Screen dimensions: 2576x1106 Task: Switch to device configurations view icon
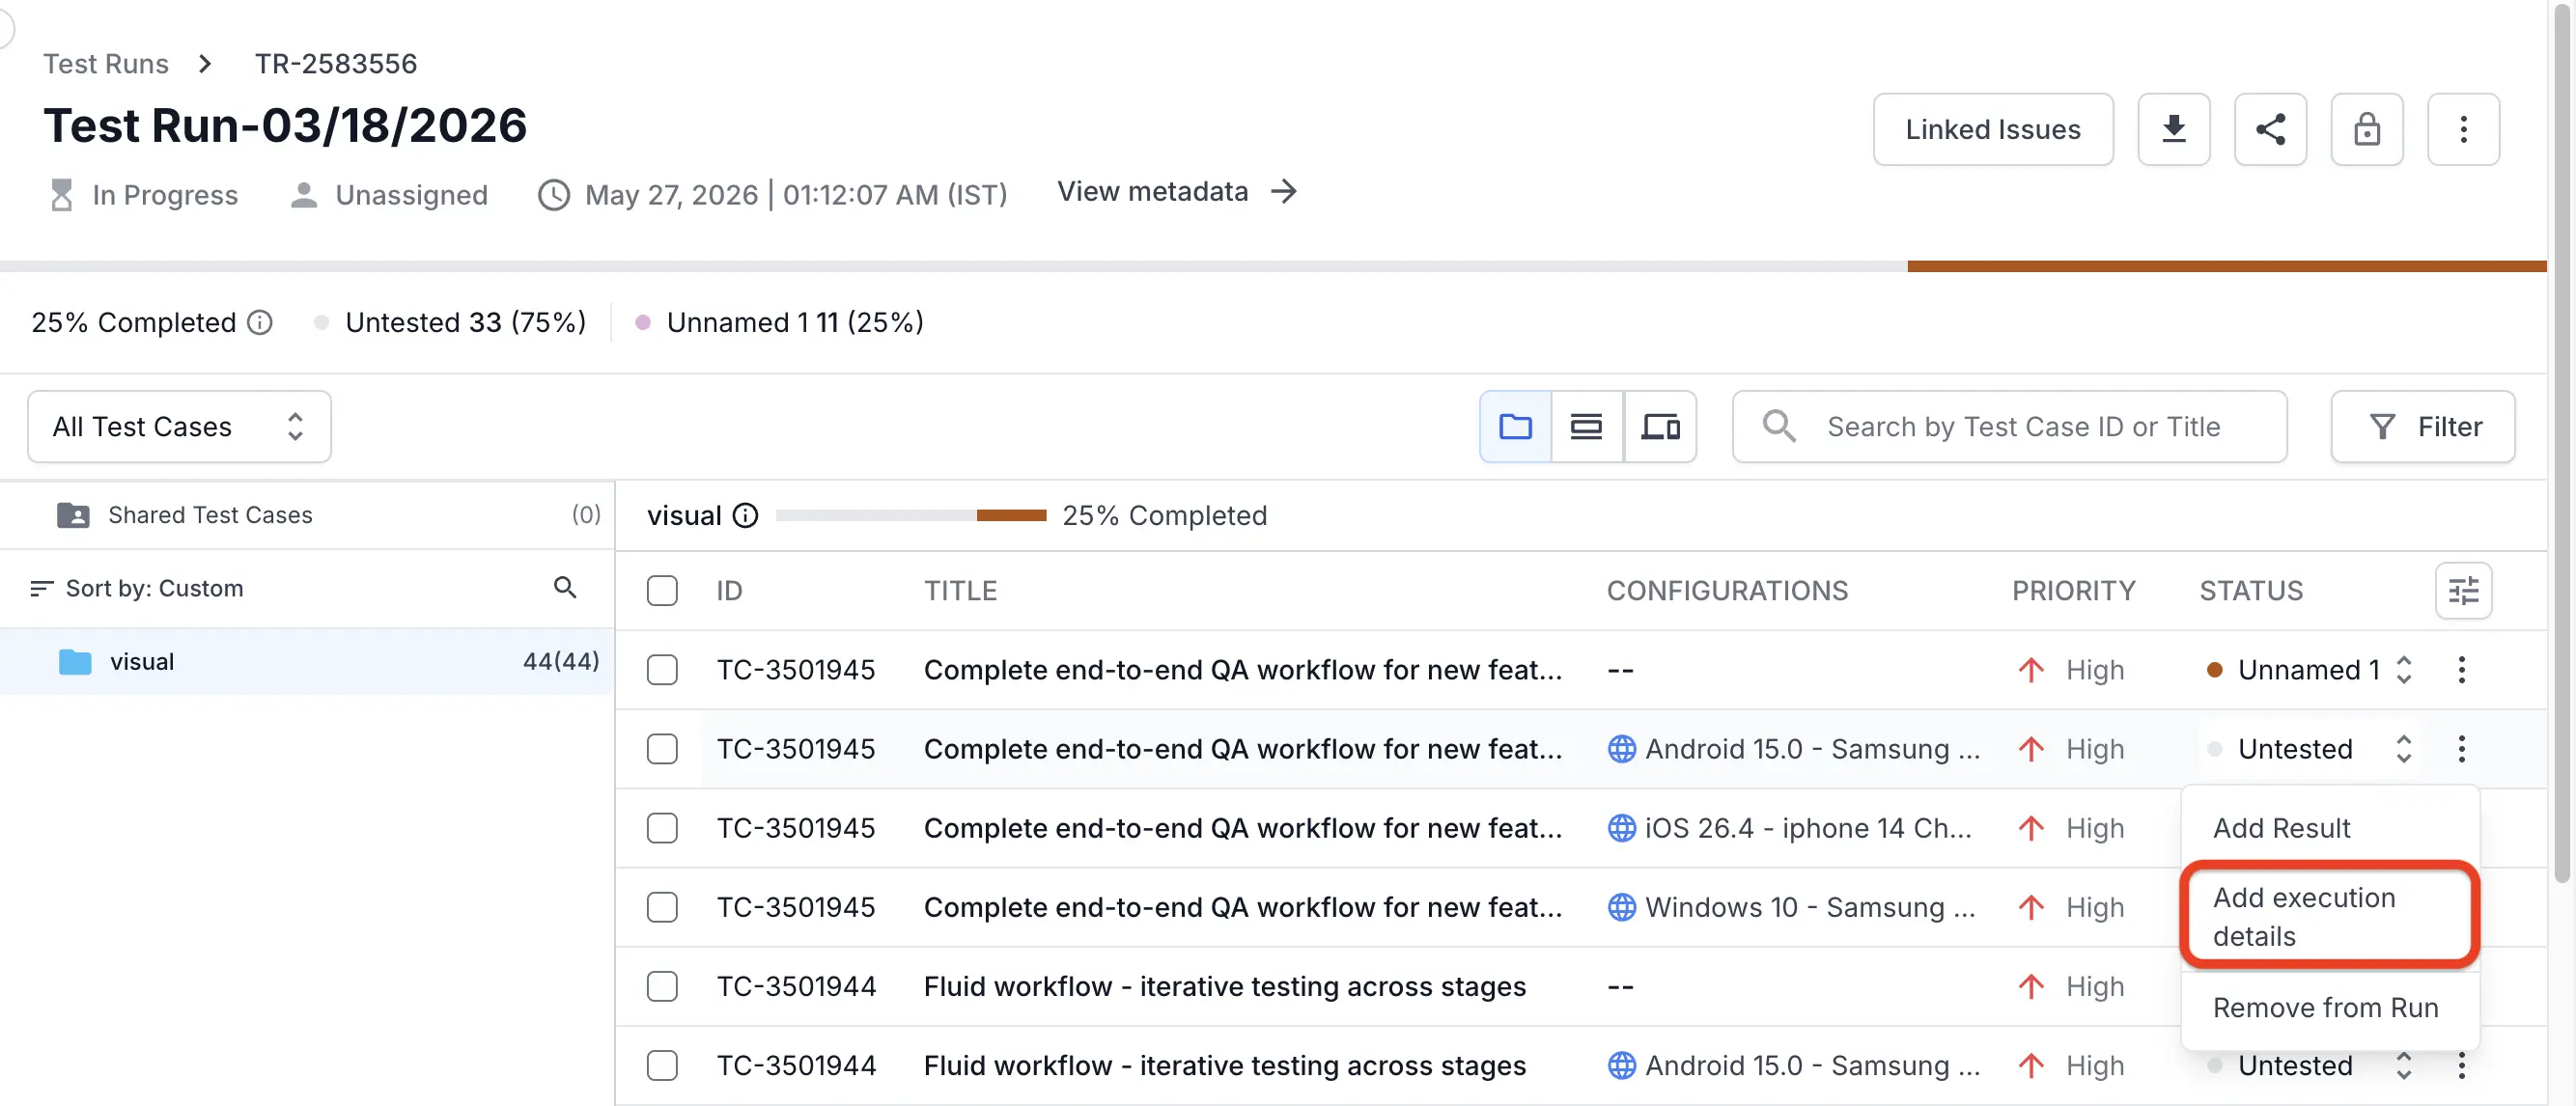pos(1660,426)
